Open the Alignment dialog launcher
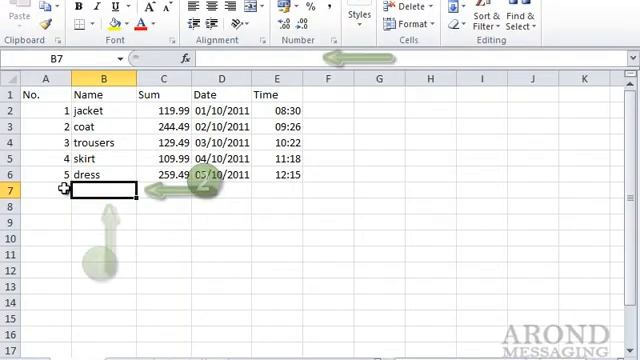This screenshot has height=360, width=640. click(x=262, y=40)
